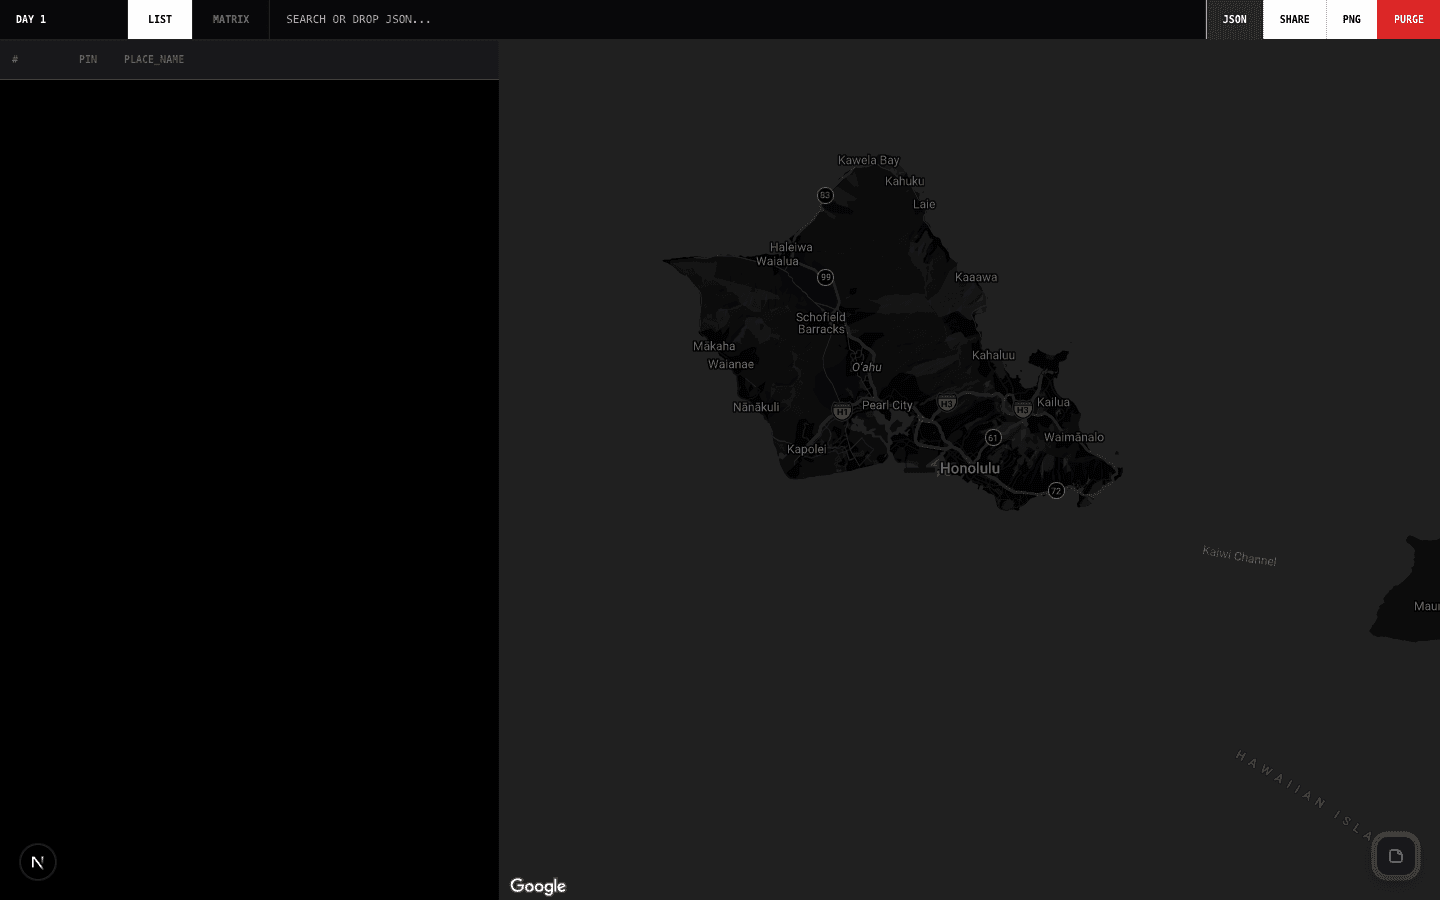Purge all pins with the PURGE button
Screen dimensions: 1440x900
point(1408,19)
